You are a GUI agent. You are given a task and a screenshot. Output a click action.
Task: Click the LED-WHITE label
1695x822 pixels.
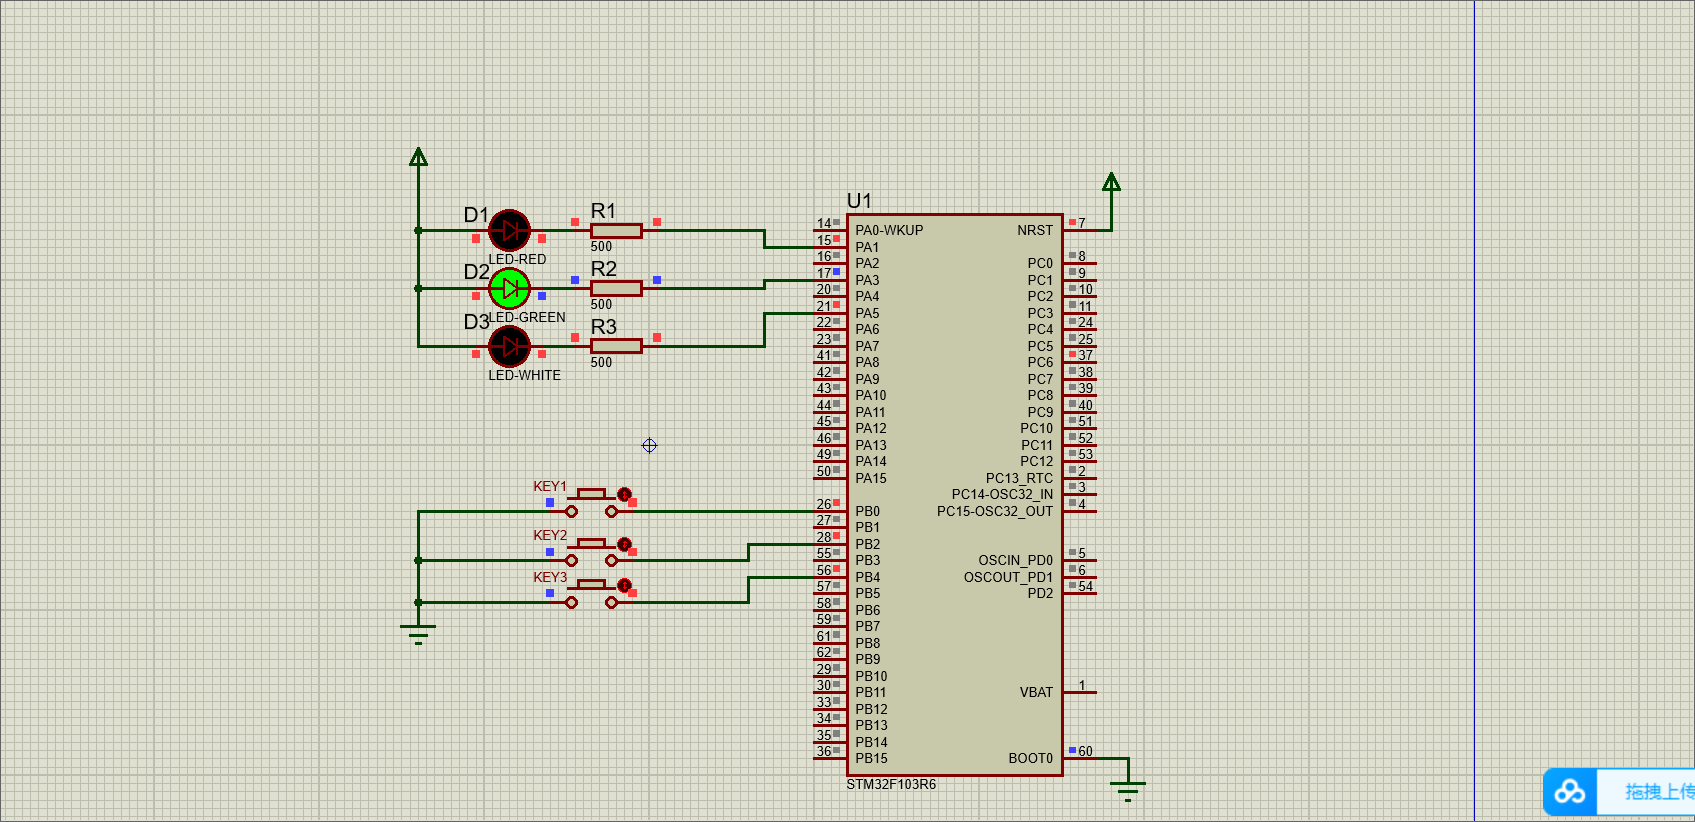524,375
